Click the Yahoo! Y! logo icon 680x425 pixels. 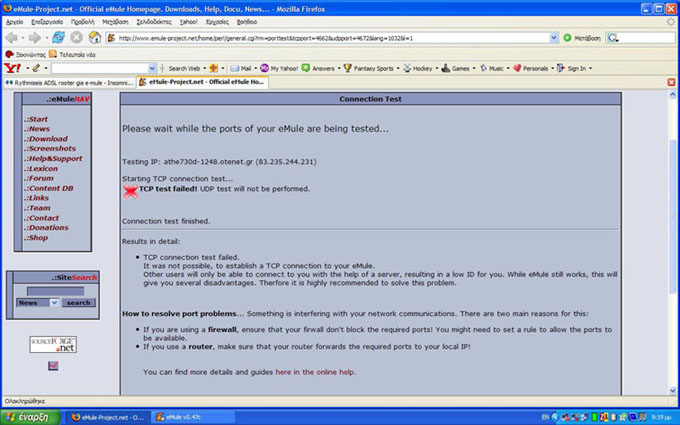point(12,68)
